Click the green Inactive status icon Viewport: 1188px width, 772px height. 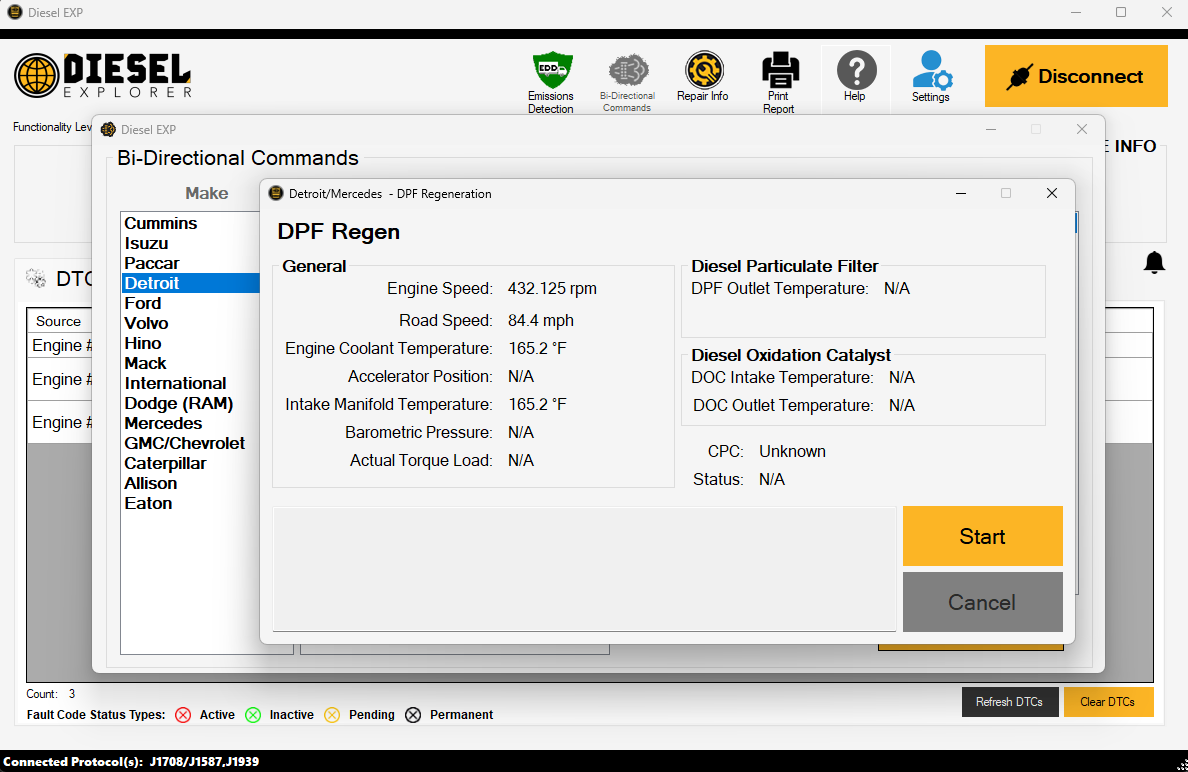(x=253, y=715)
